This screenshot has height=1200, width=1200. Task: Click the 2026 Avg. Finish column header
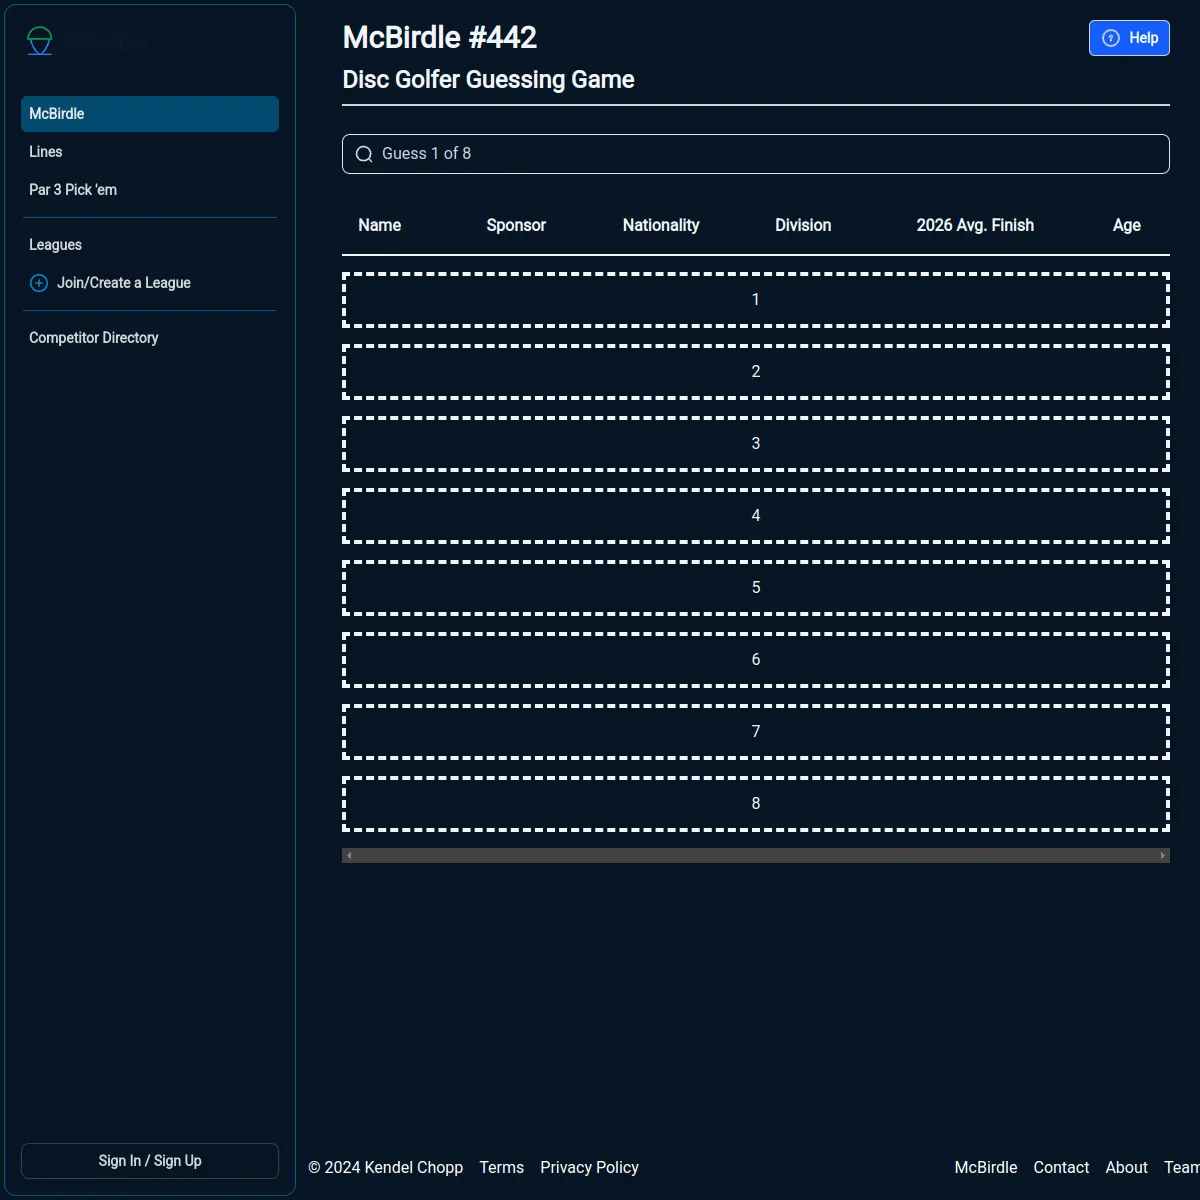pyautogui.click(x=975, y=225)
